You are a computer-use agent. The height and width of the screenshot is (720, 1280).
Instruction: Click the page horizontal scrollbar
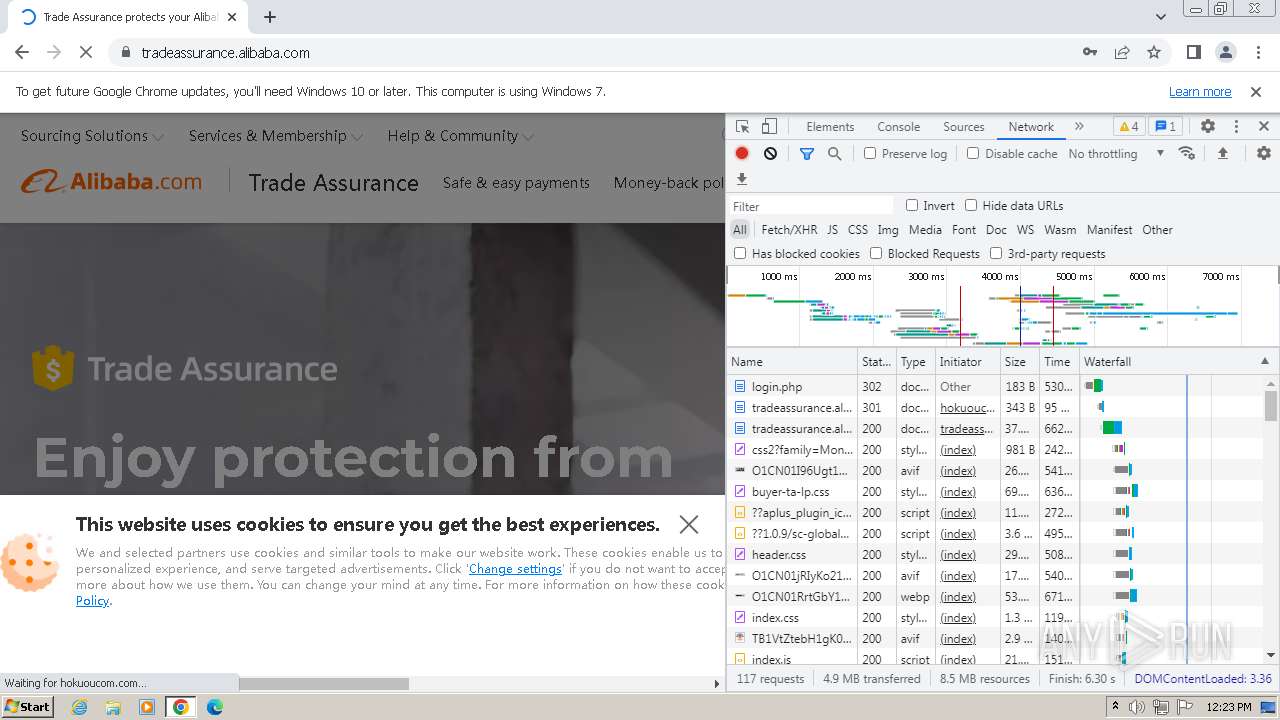click(x=324, y=684)
